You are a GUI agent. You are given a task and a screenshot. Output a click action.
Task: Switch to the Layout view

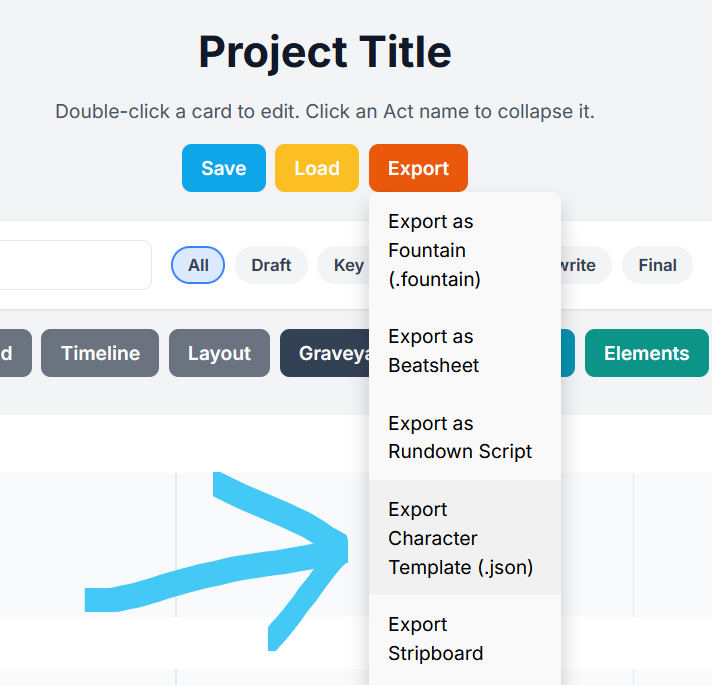(219, 353)
